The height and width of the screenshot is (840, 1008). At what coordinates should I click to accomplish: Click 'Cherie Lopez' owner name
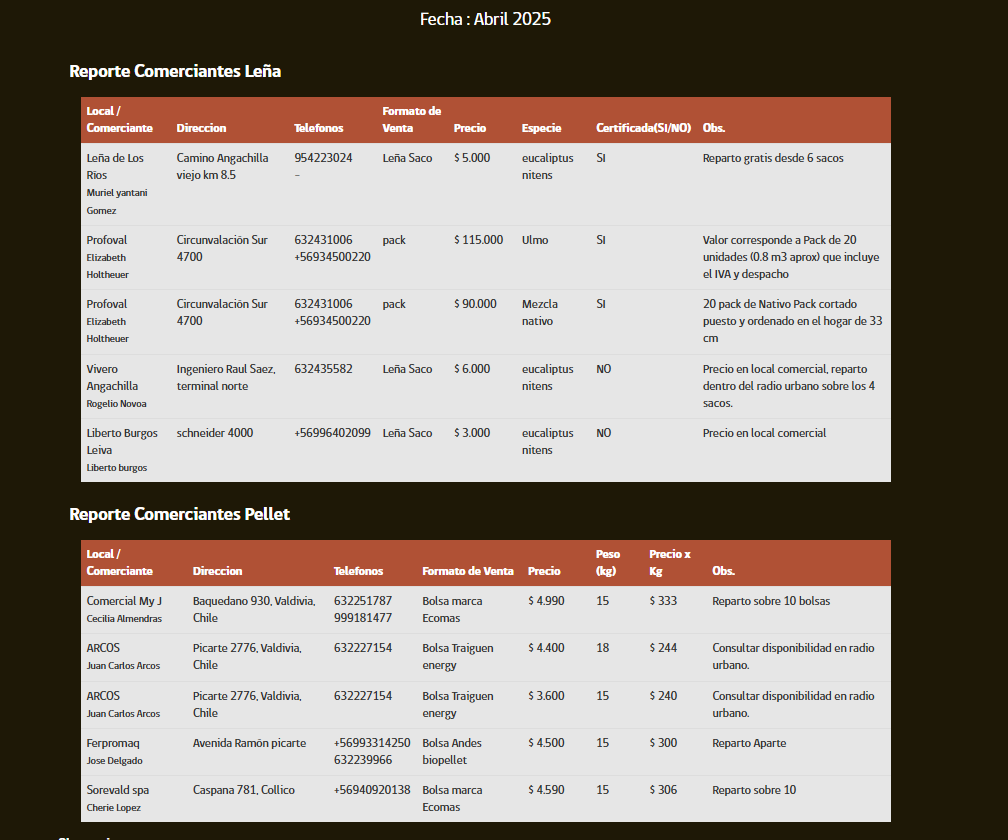(x=114, y=808)
